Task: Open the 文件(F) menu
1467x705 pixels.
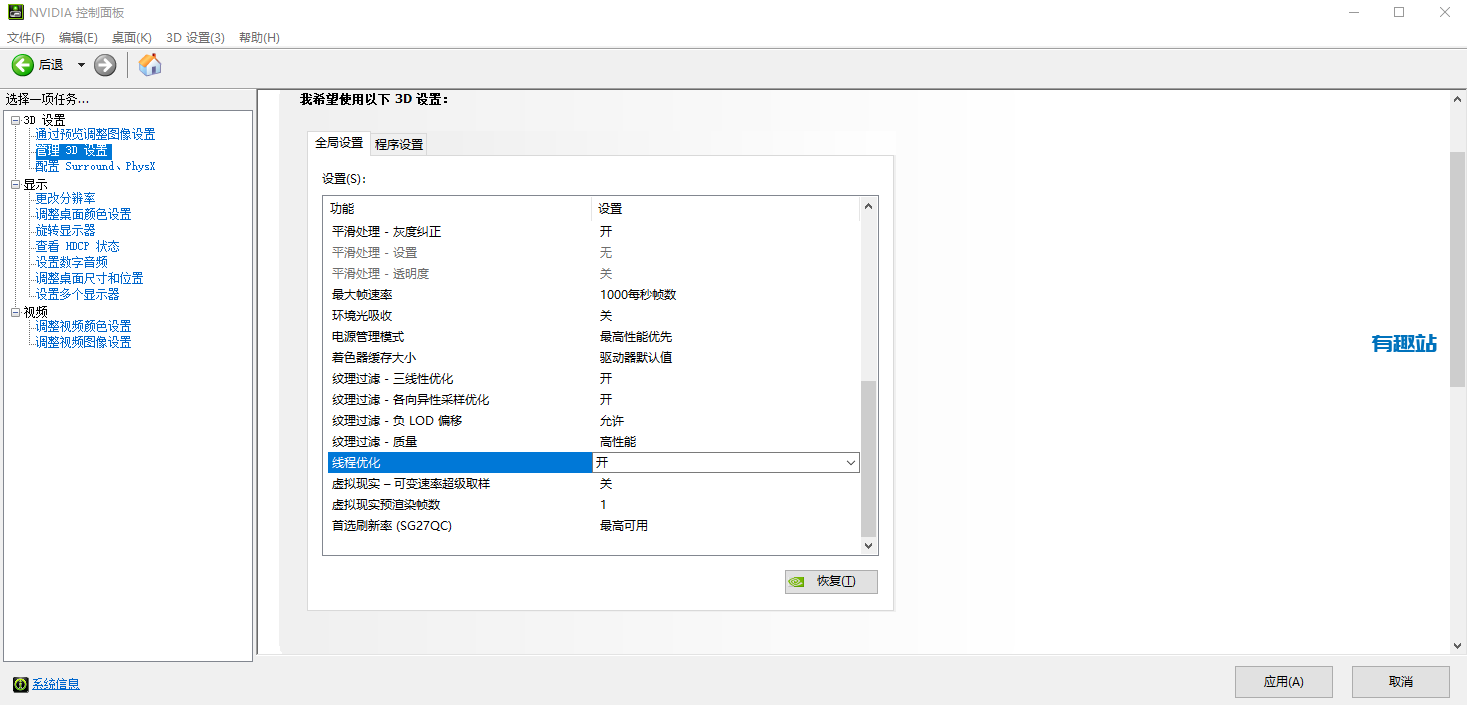Action: tap(26, 38)
